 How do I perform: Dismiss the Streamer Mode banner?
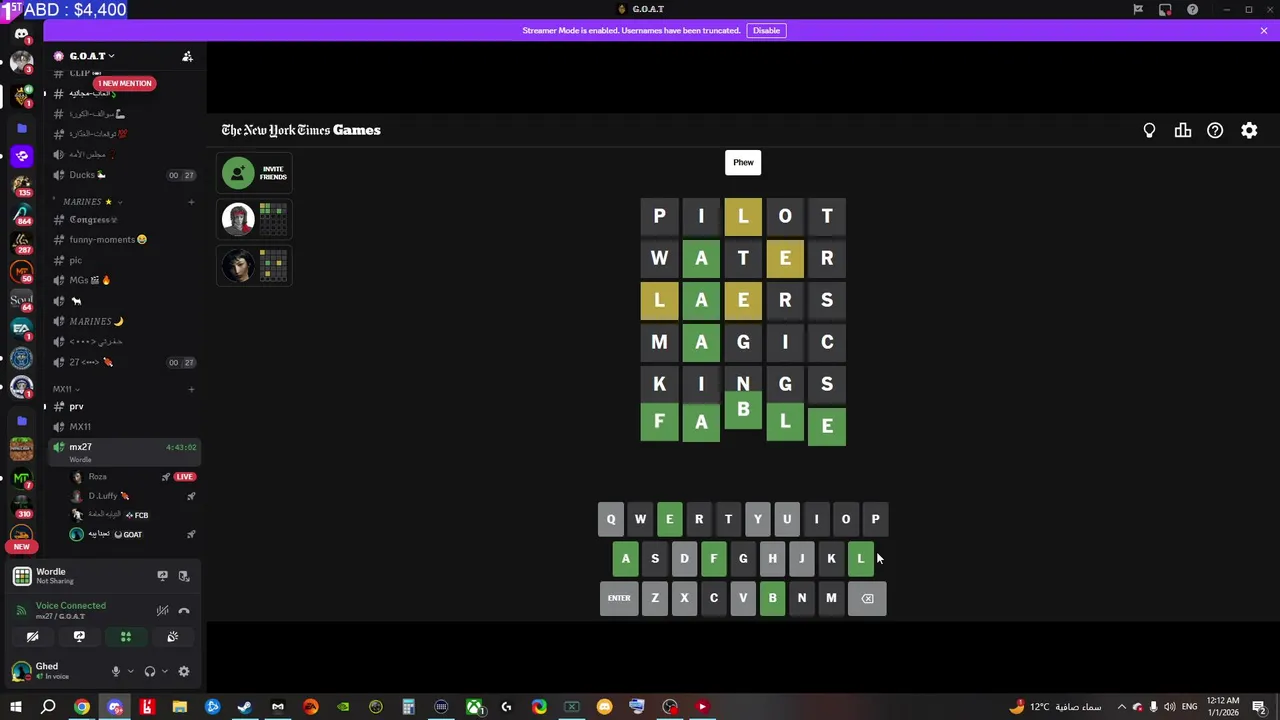[1263, 30]
